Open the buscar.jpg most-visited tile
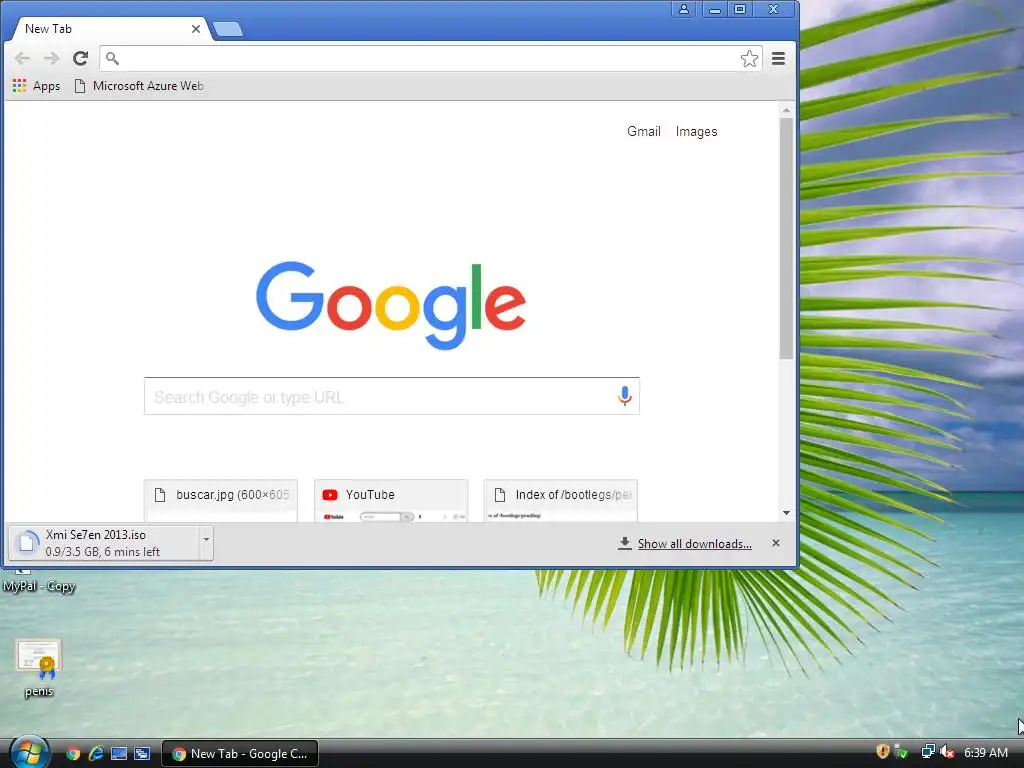The height and width of the screenshot is (768, 1024). point(221,500)
